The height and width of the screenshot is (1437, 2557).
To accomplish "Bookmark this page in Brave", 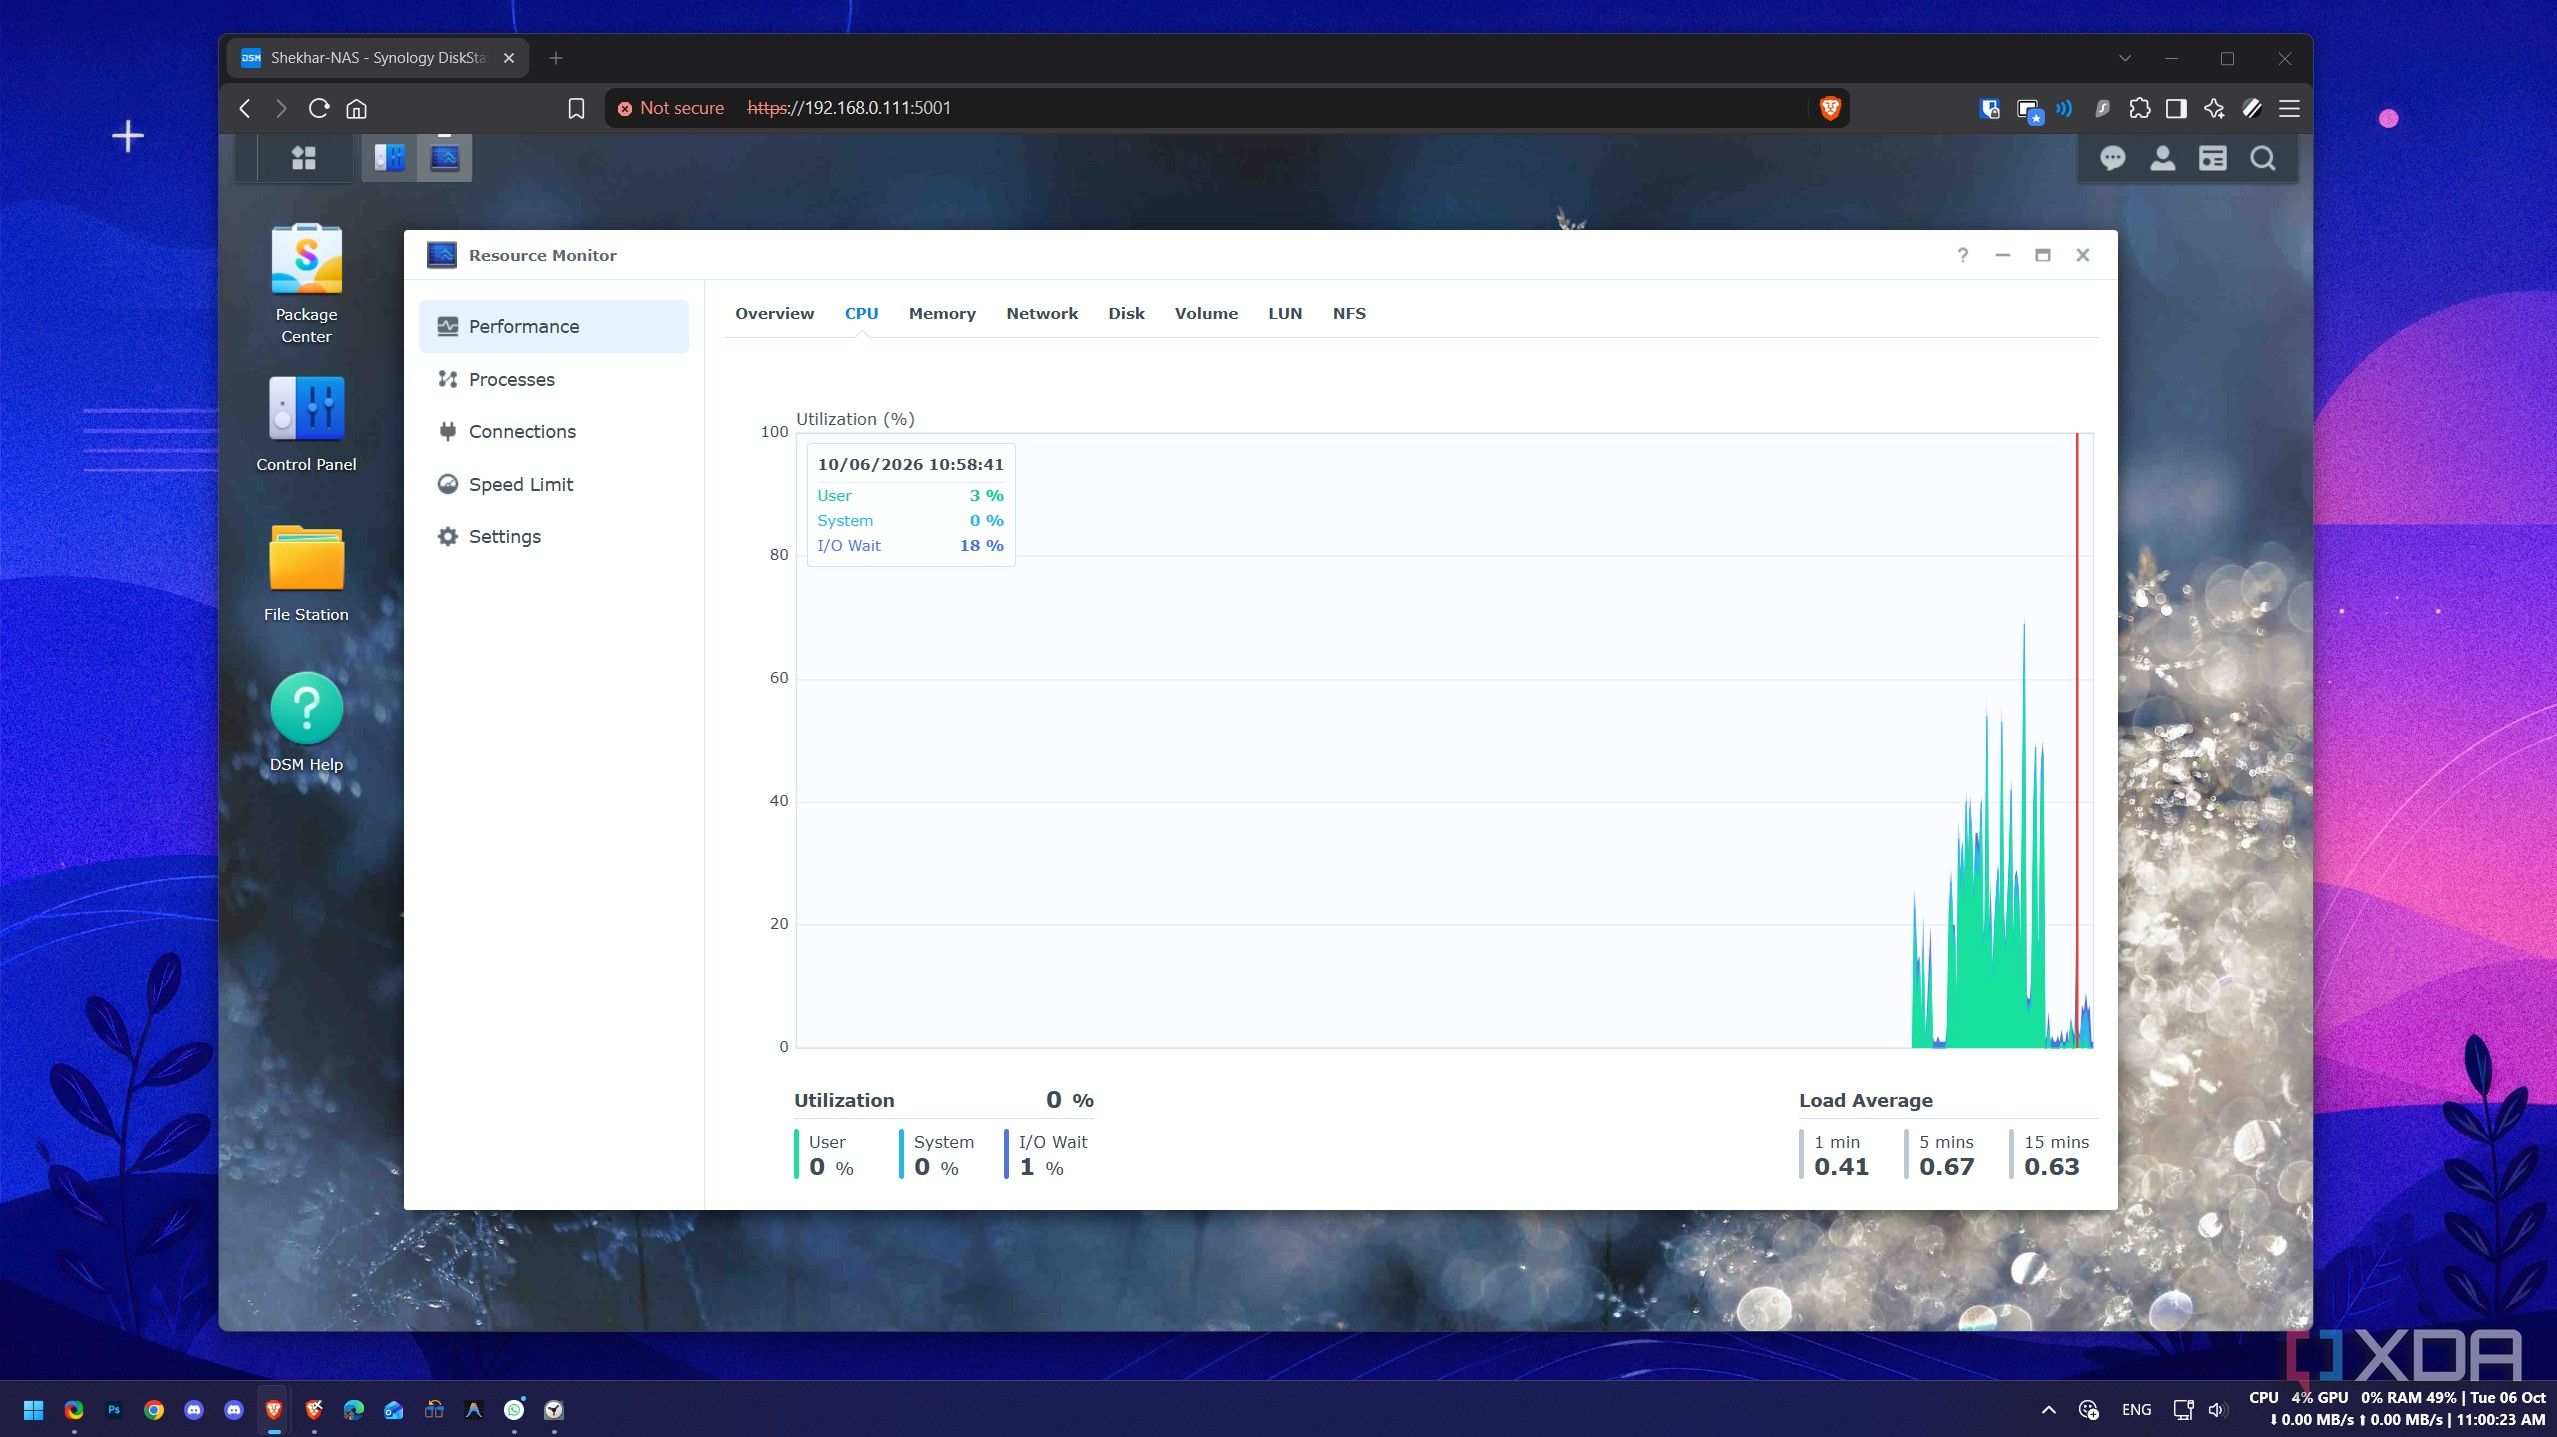I will [x=576, y=108].
